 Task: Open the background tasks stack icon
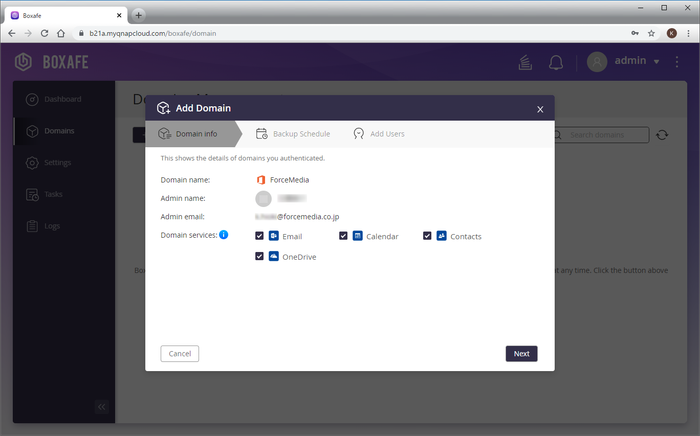(x=525, y=62)
